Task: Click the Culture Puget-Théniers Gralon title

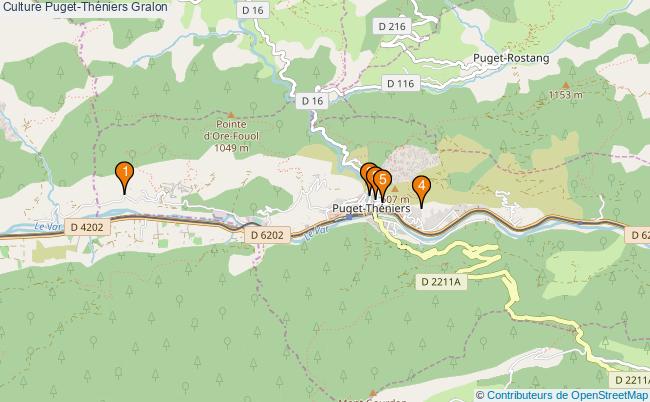Action: tap(85, 7)
